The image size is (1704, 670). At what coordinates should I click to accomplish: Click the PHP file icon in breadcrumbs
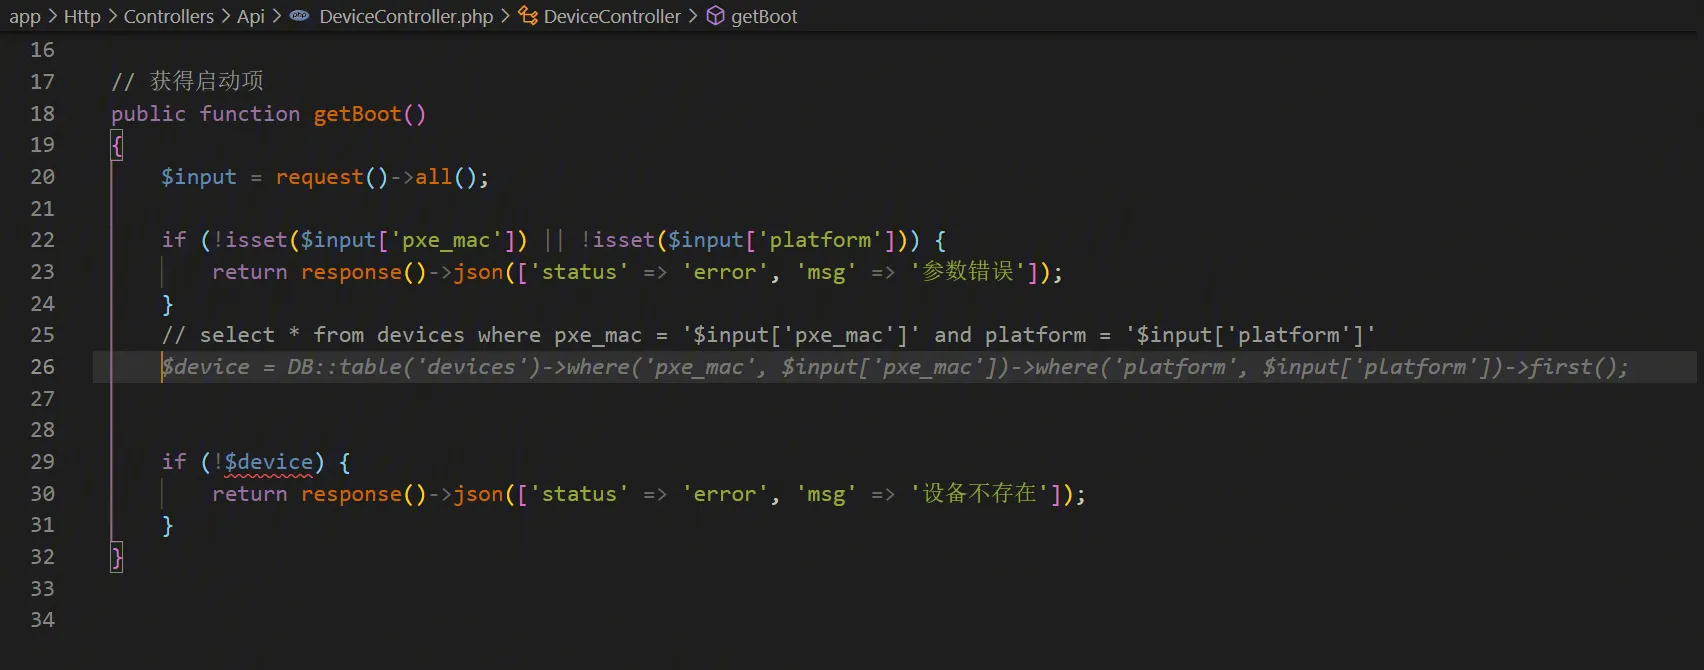click(x=299, y=16)
